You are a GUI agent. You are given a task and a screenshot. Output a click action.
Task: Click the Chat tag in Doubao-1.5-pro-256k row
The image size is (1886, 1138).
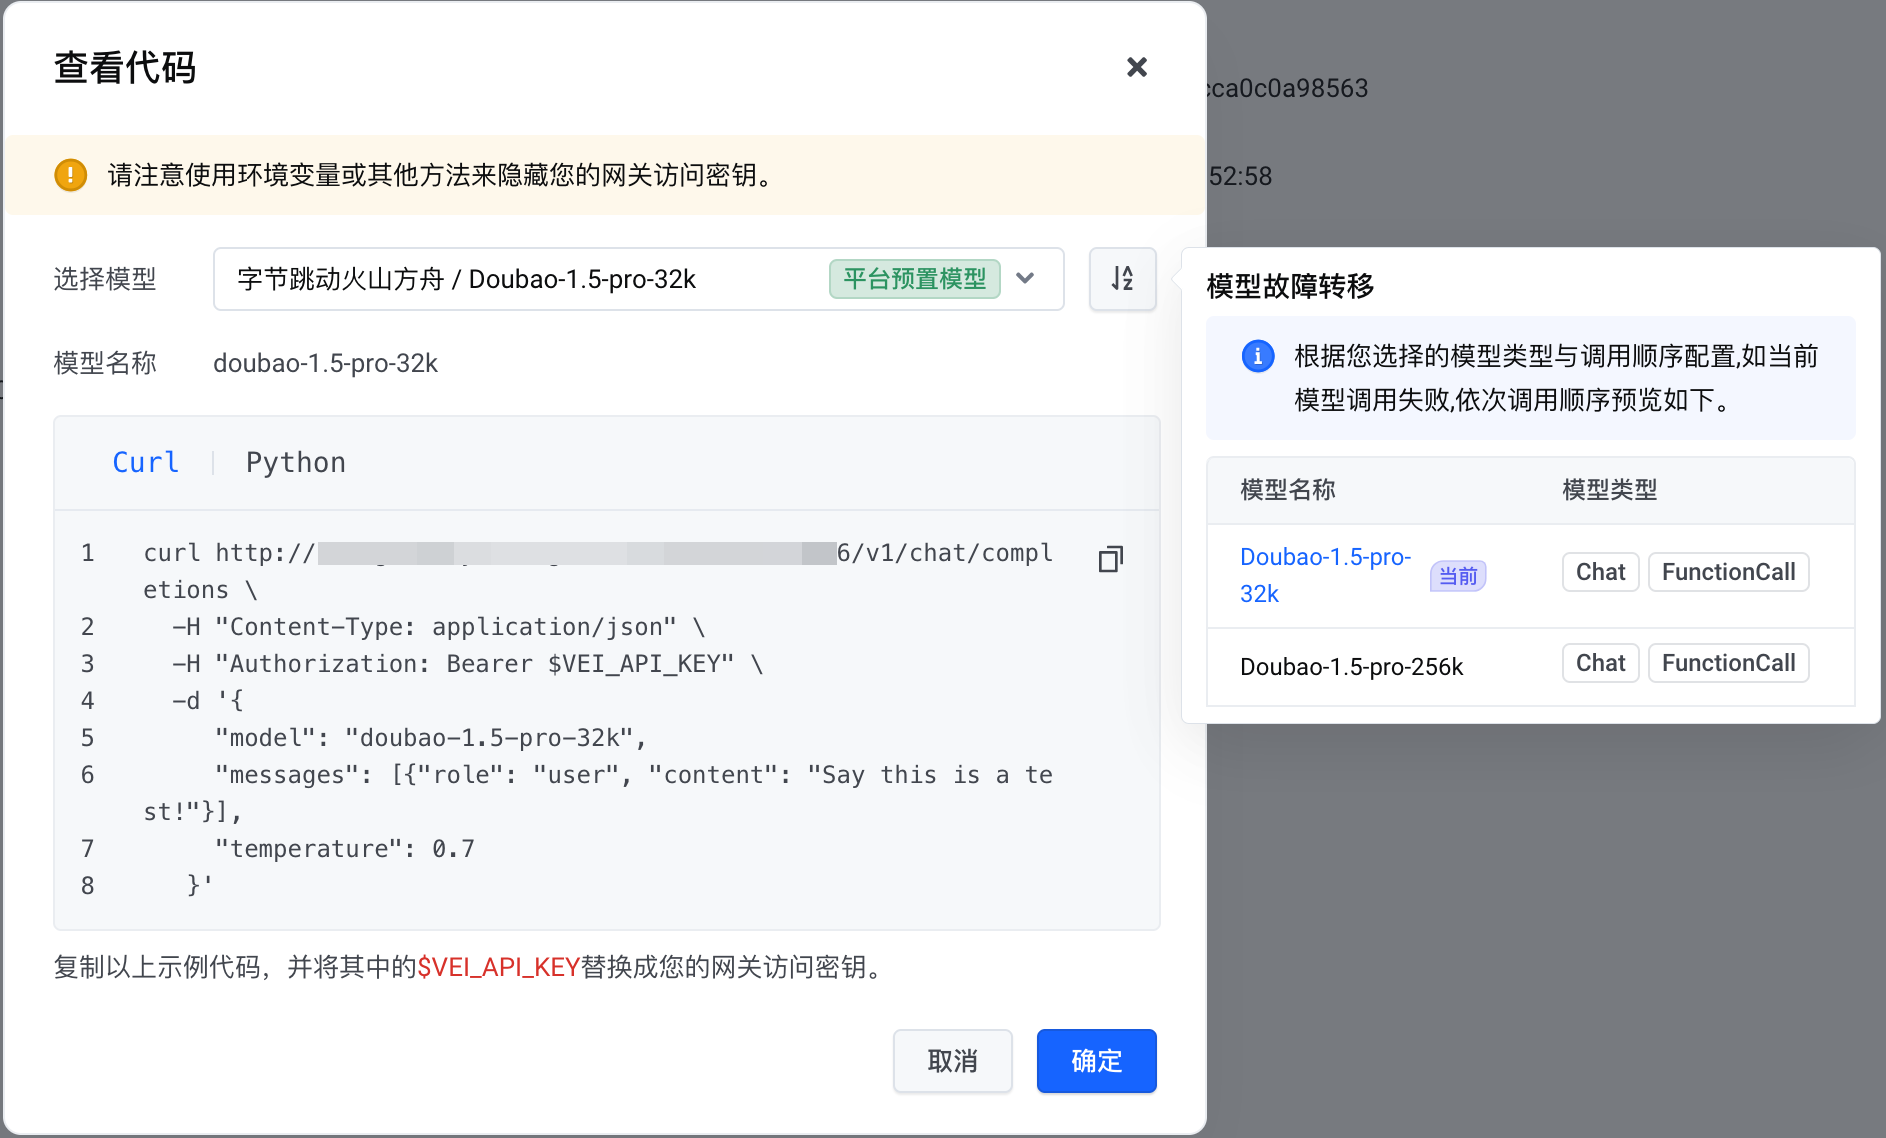point(1600,663)
